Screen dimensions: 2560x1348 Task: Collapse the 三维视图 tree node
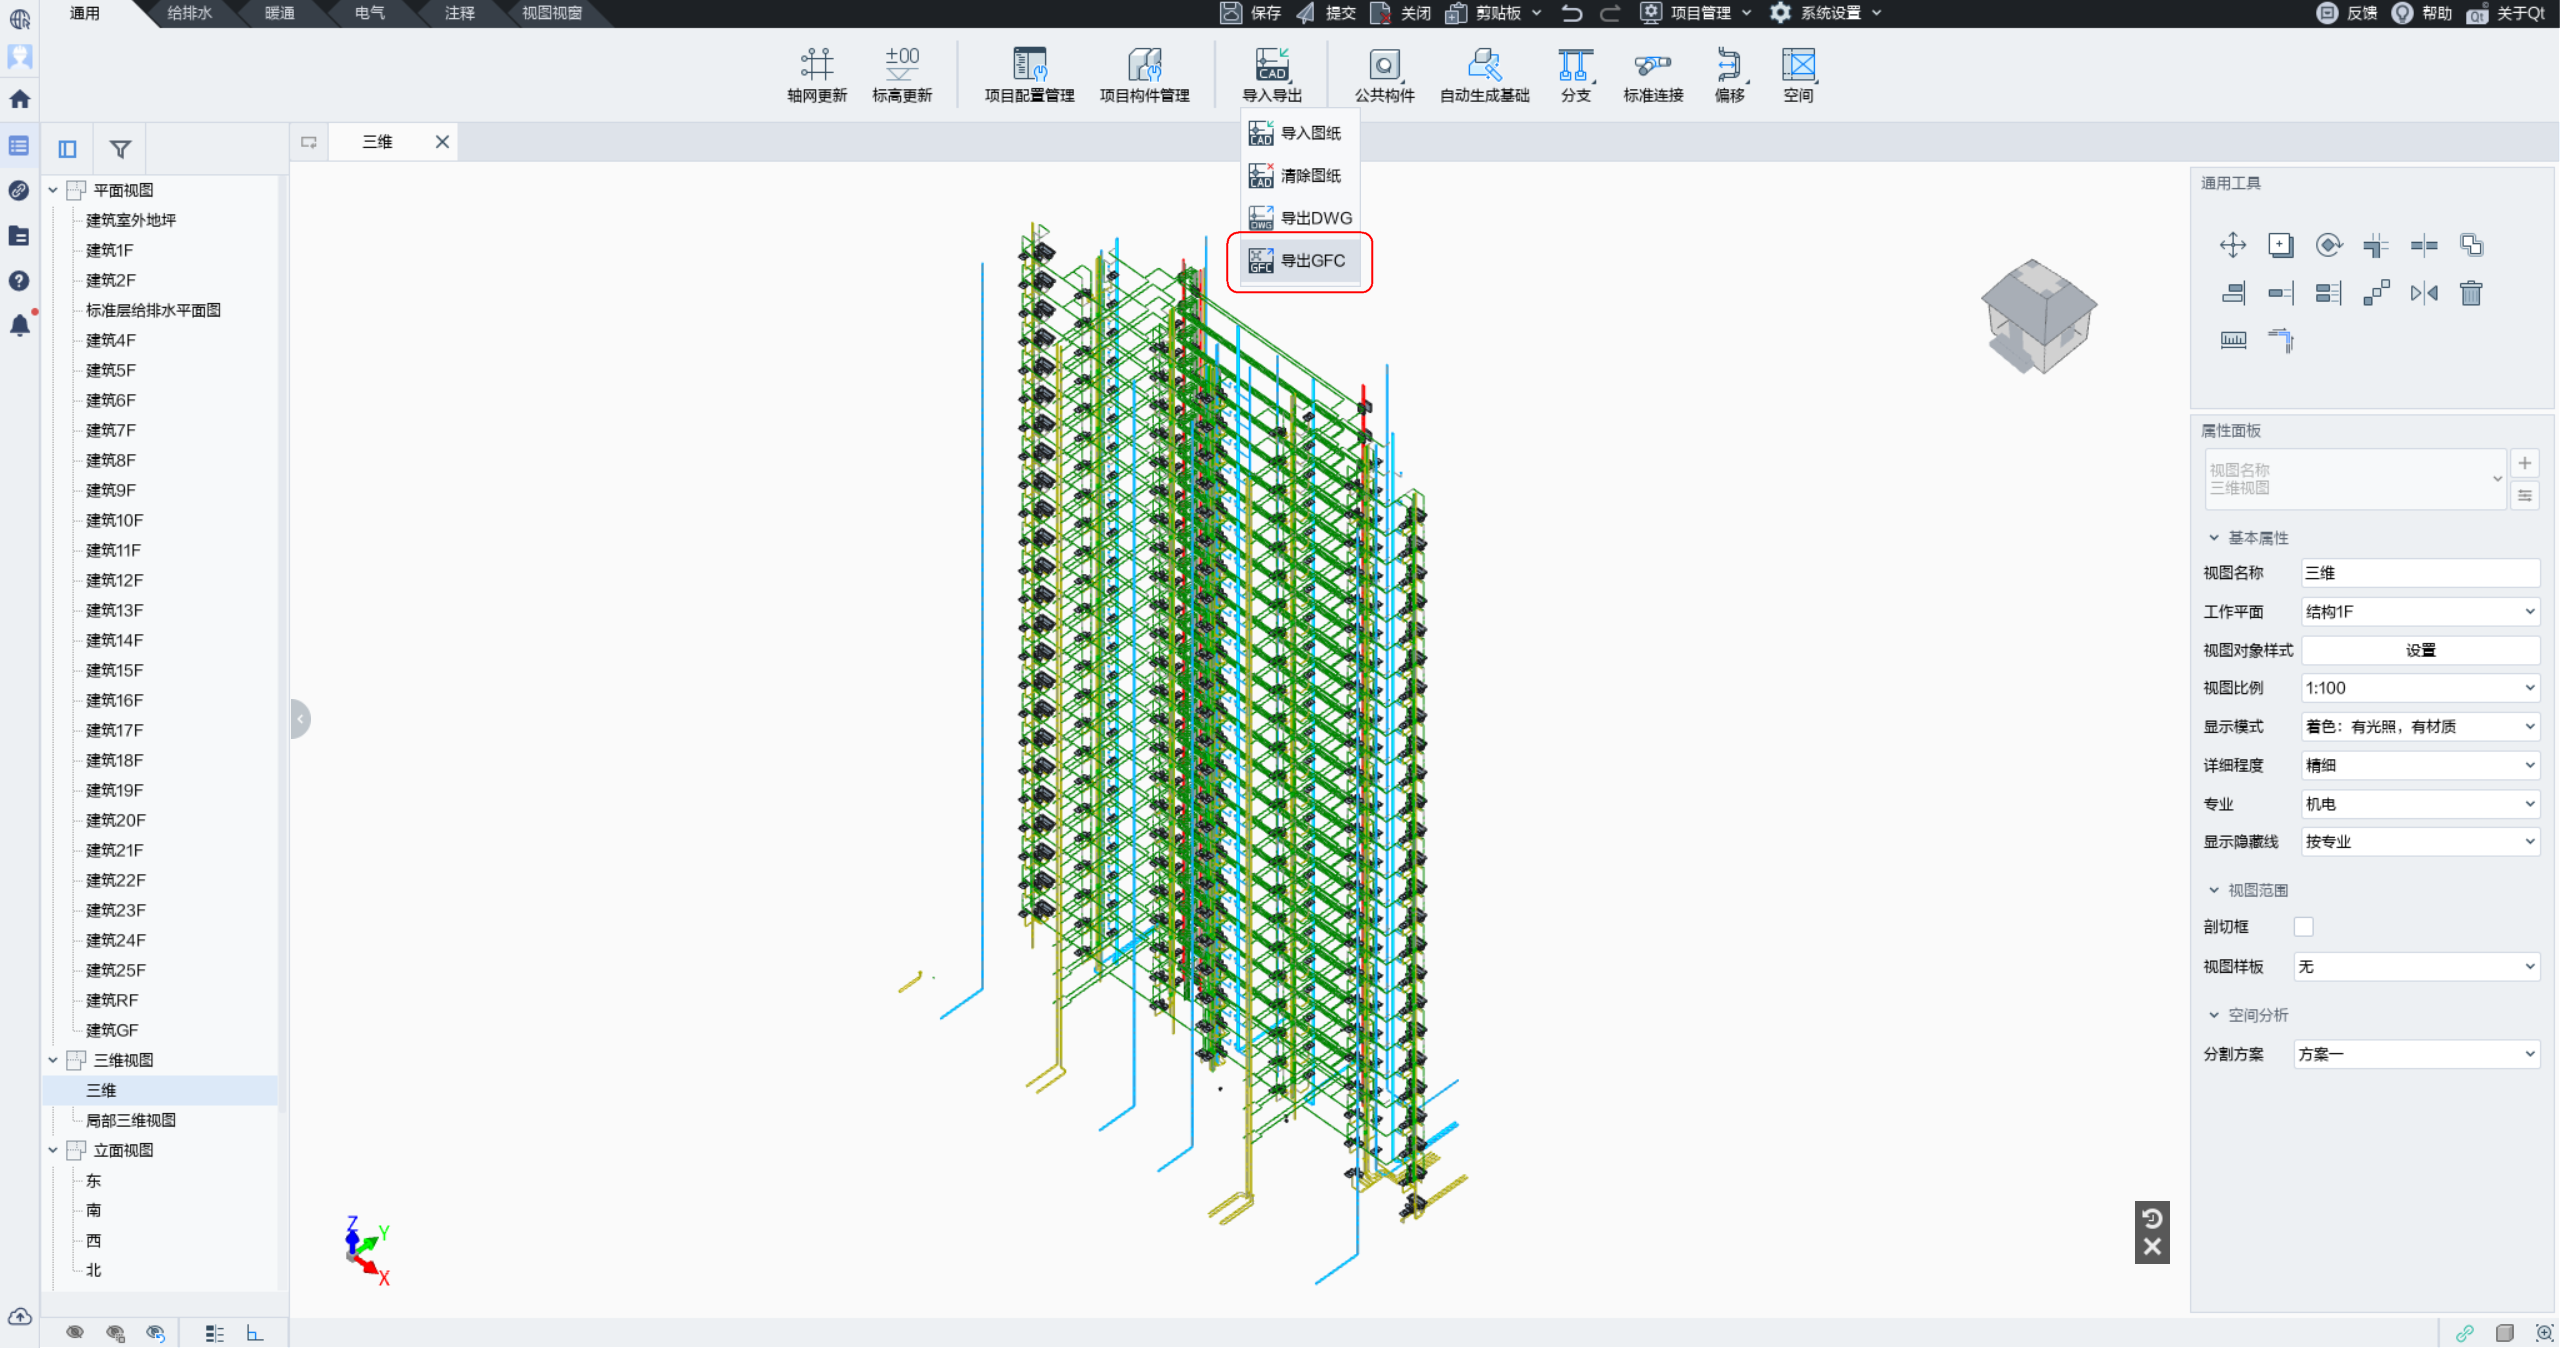click(53, 1060)
